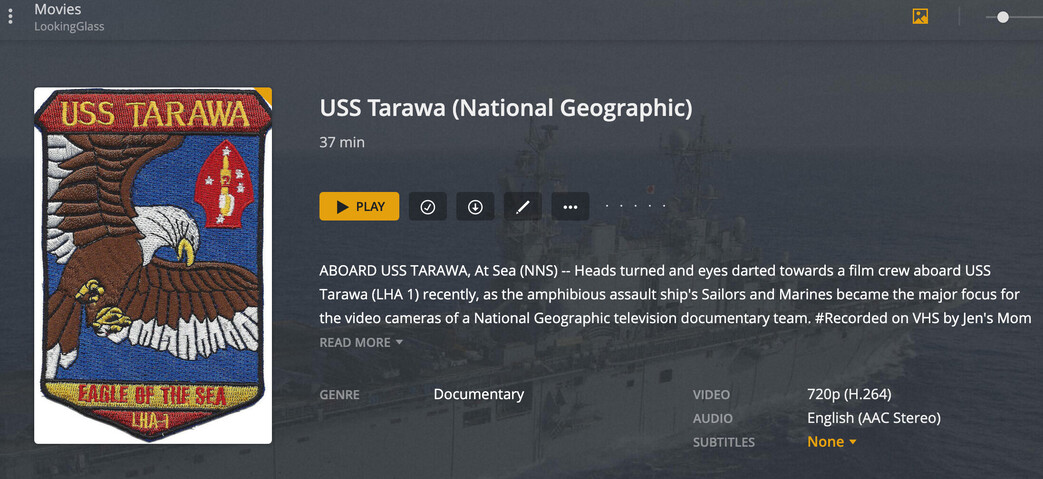Open the more options ellipsis button
1043x479 pixels.
click(x=570, y=206)
